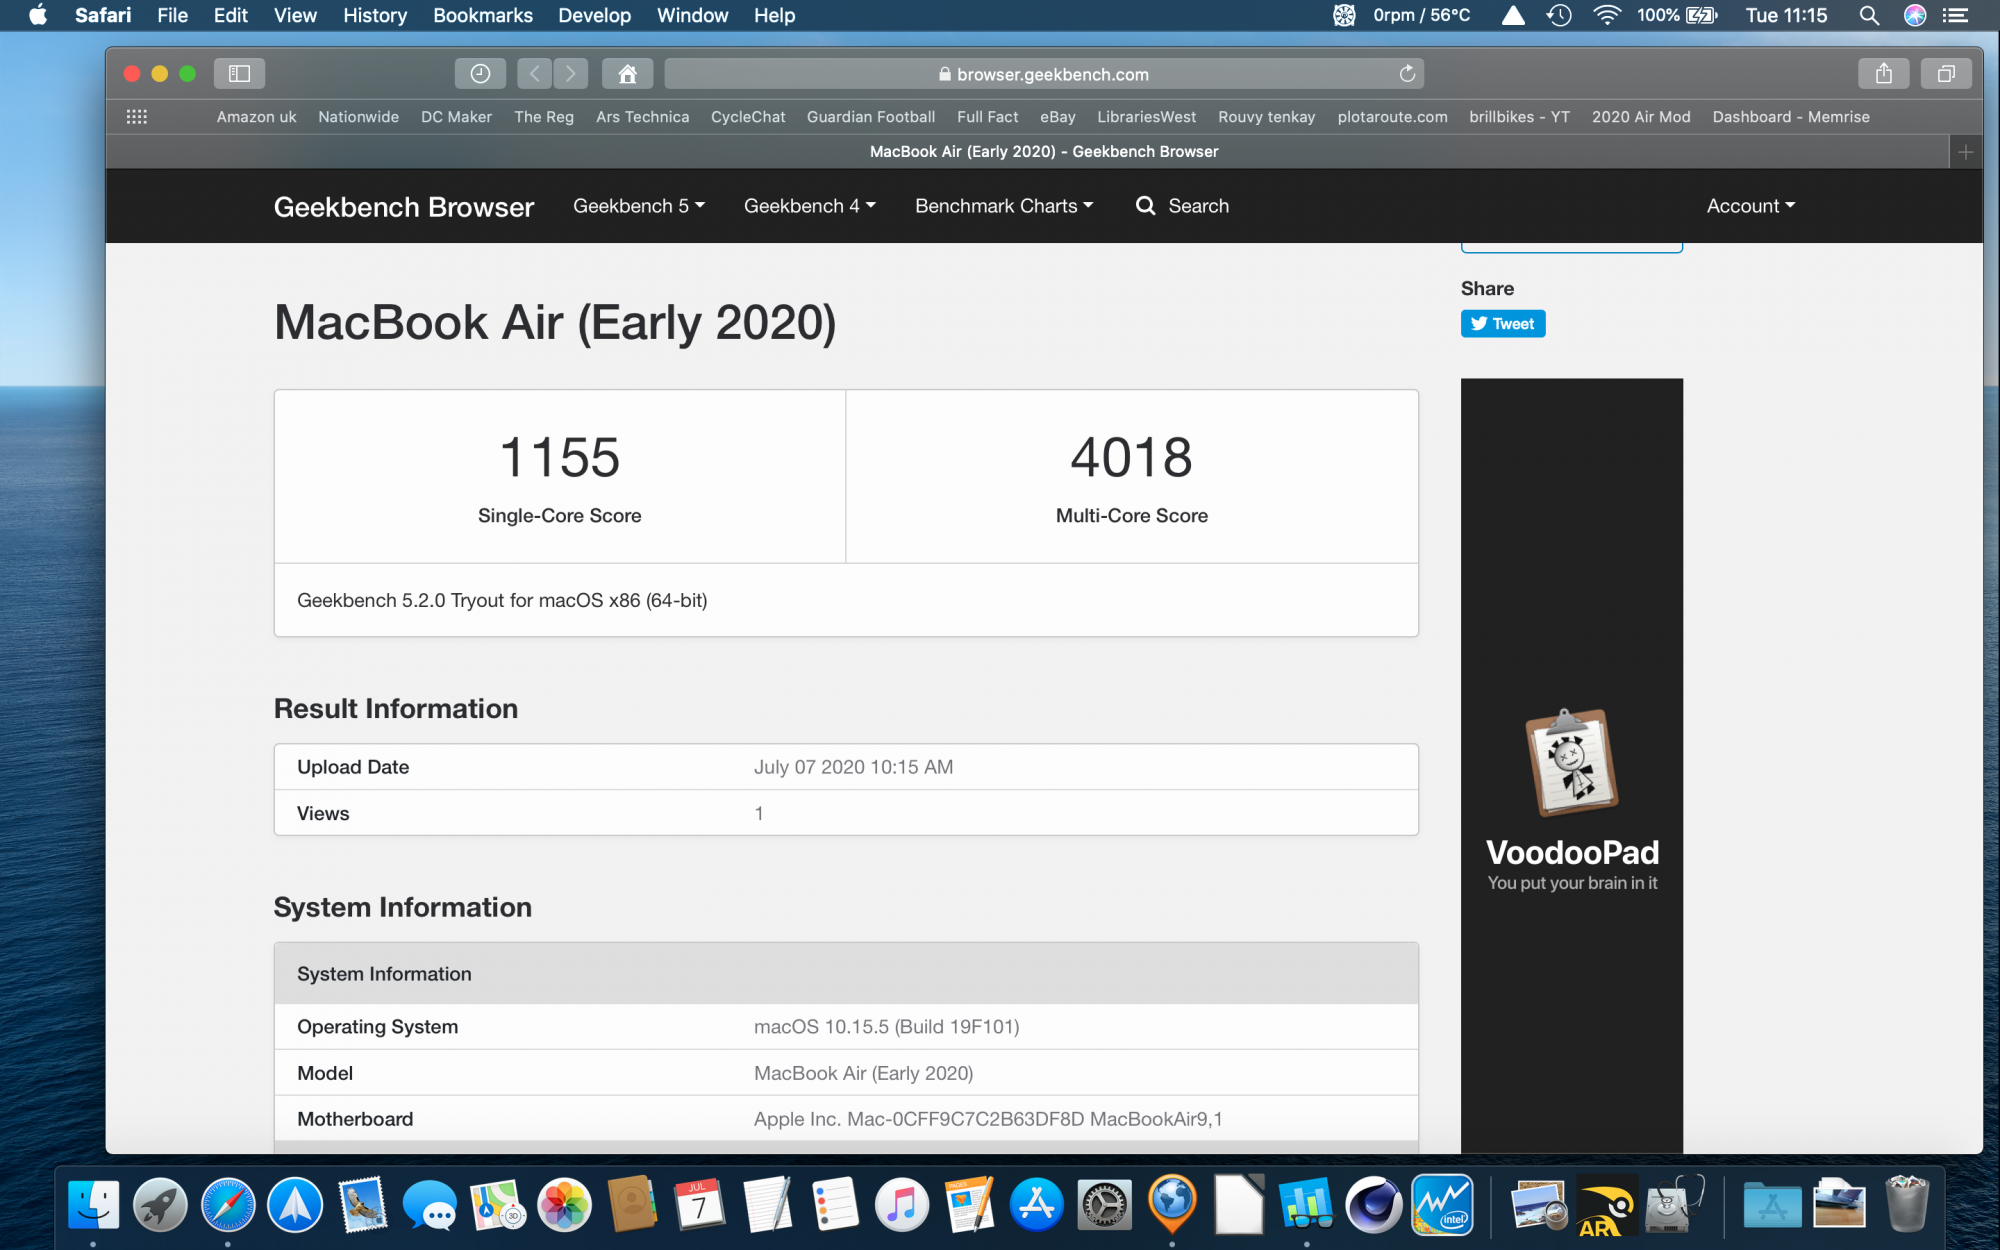Open Time Machine menu bar icon
This screenshot has height=1250, width=2000.
coord(1559,15)
